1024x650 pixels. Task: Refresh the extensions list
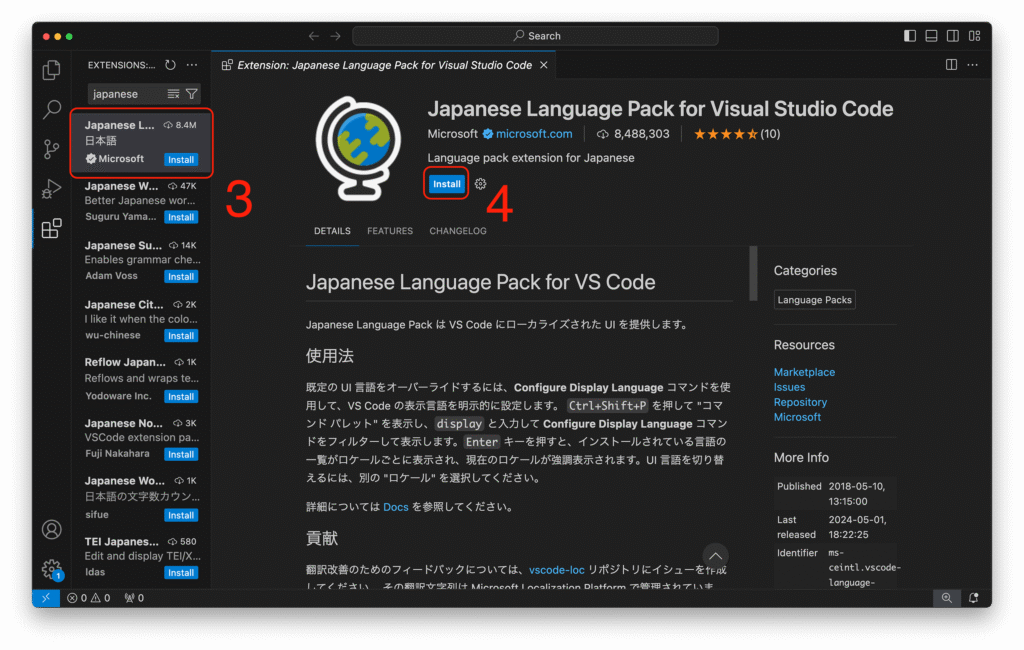(170, 65)
